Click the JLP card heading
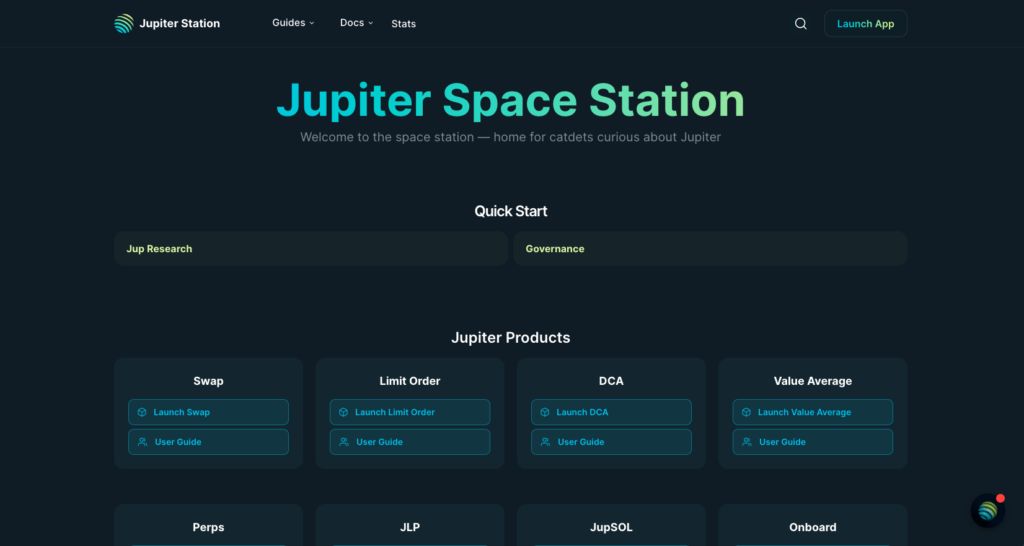The height and width of the screenshot is (546, 1024). point(409,527)
